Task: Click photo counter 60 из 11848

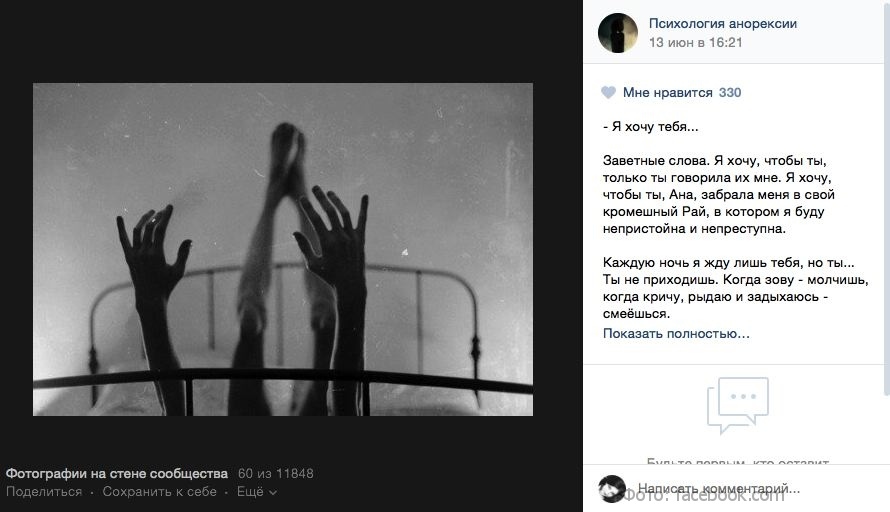Action: click(275, 473)
